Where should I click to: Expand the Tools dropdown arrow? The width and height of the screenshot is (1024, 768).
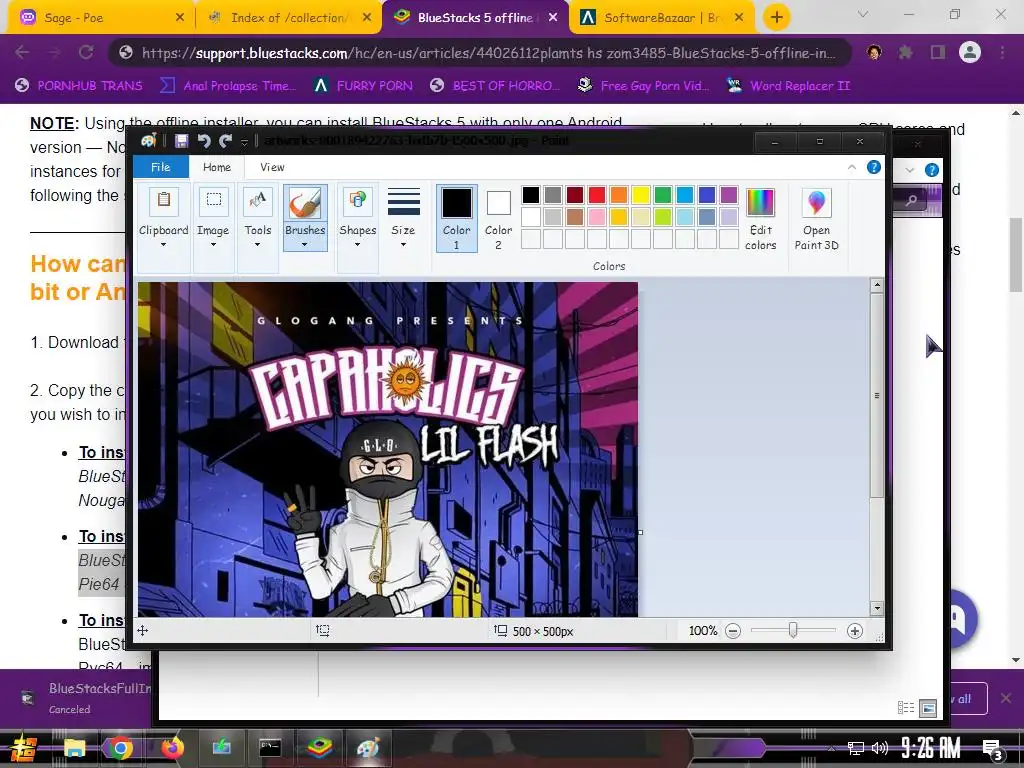coord(257,245)
